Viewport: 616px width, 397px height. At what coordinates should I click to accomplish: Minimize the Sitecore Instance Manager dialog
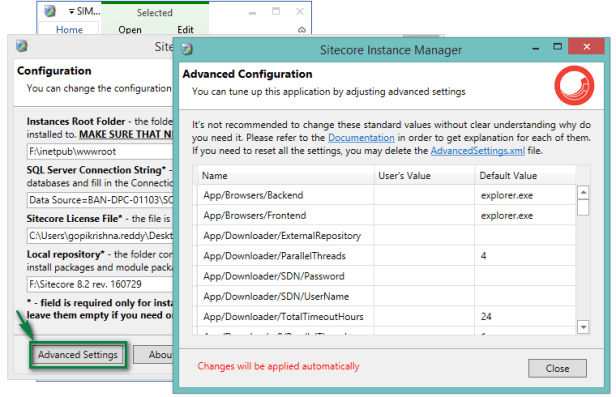[535, 48]
